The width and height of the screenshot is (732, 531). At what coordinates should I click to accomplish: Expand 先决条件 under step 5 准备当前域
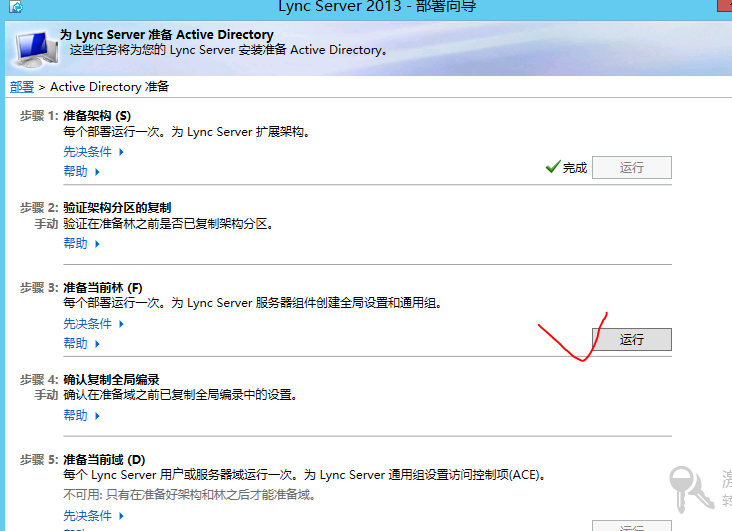point(93,516)
